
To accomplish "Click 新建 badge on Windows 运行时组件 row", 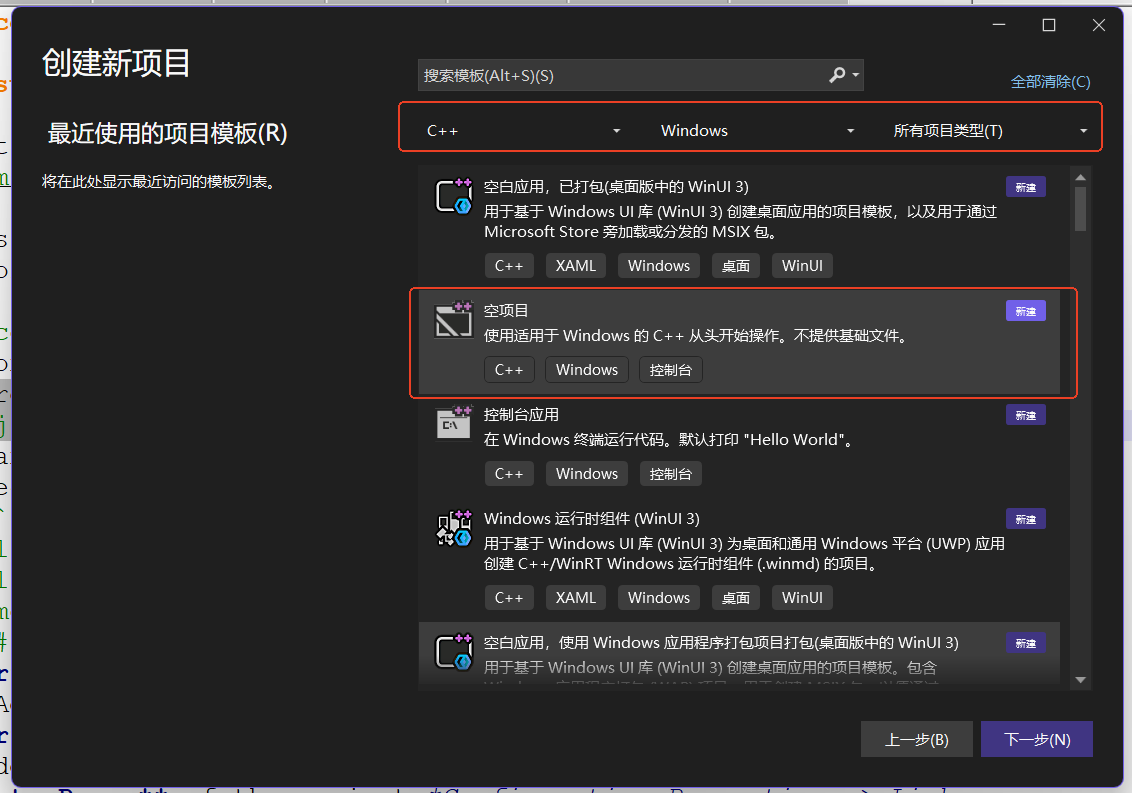I will click(x=1025, y=519).
